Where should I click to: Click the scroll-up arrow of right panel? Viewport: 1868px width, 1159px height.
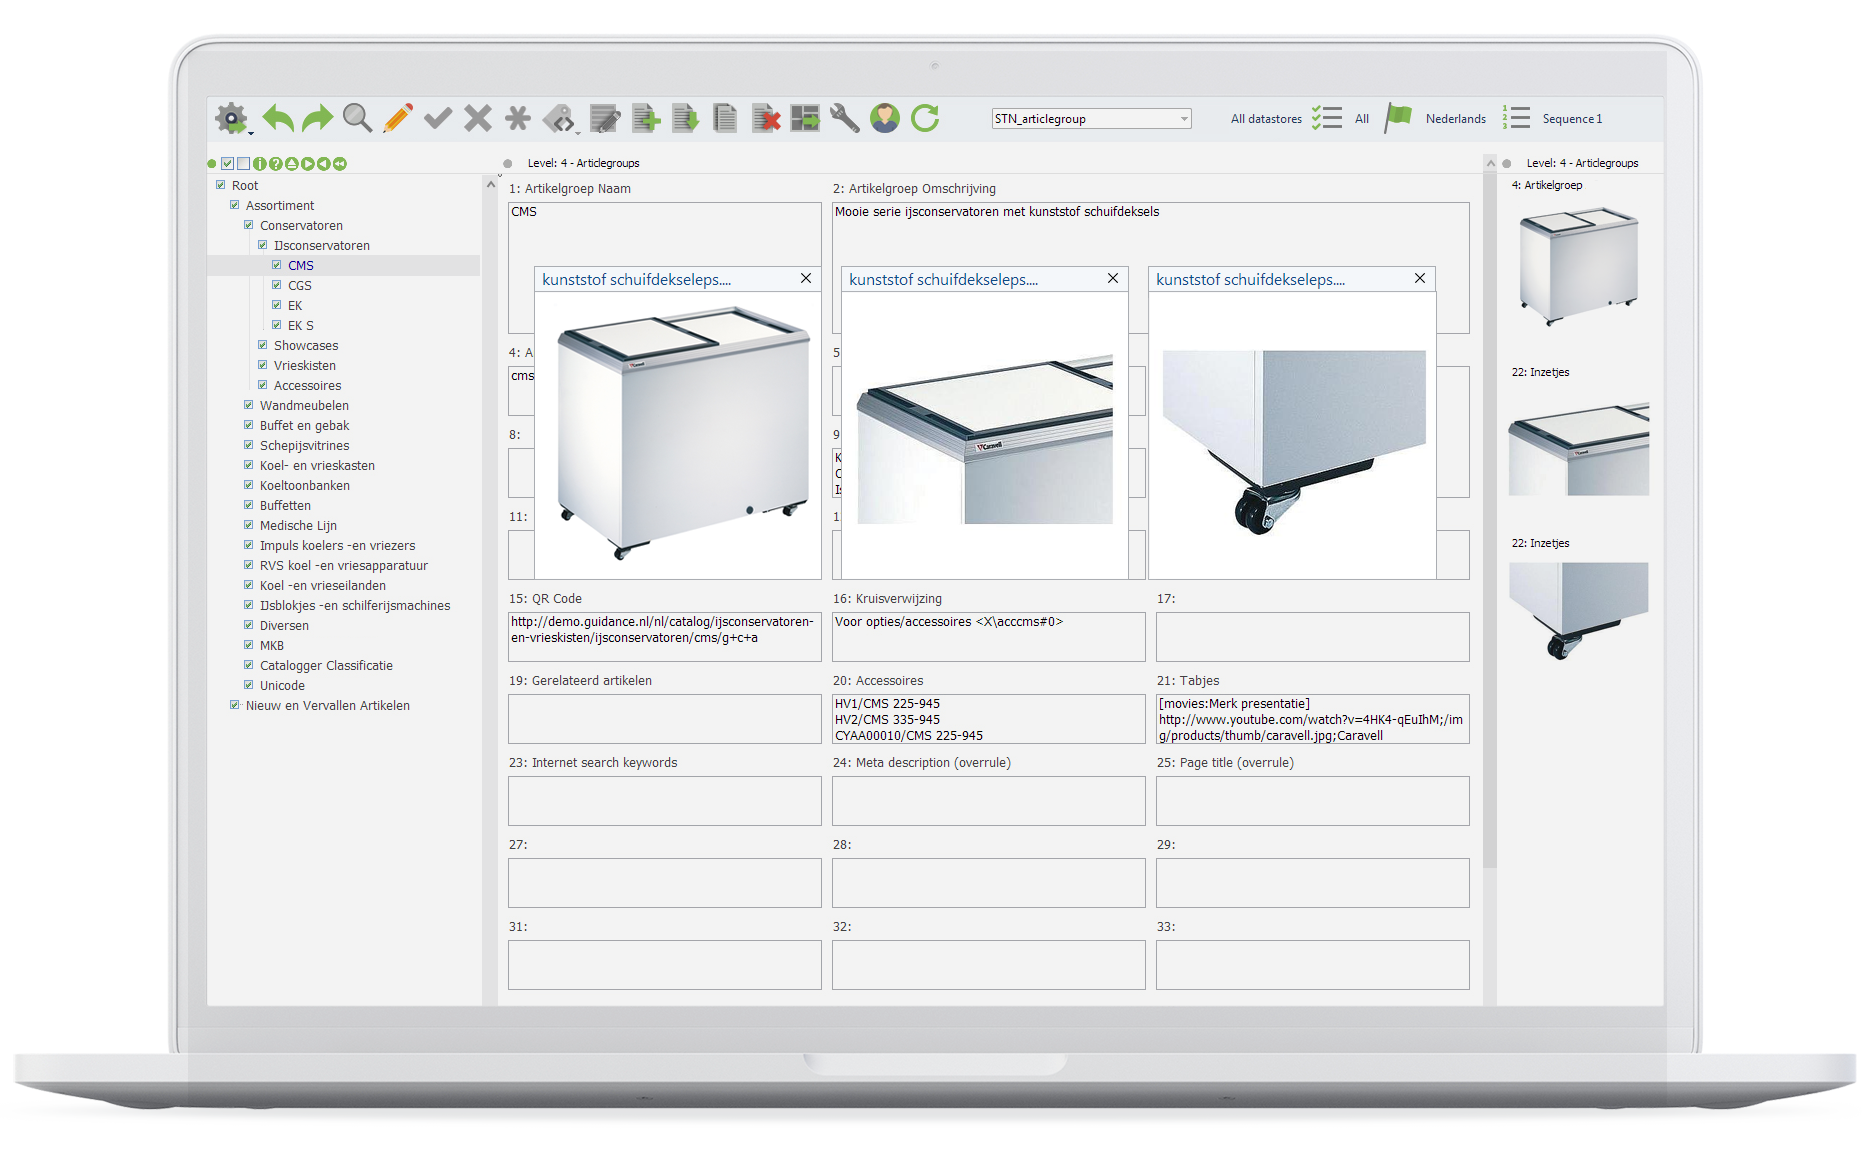[1490, 163]
